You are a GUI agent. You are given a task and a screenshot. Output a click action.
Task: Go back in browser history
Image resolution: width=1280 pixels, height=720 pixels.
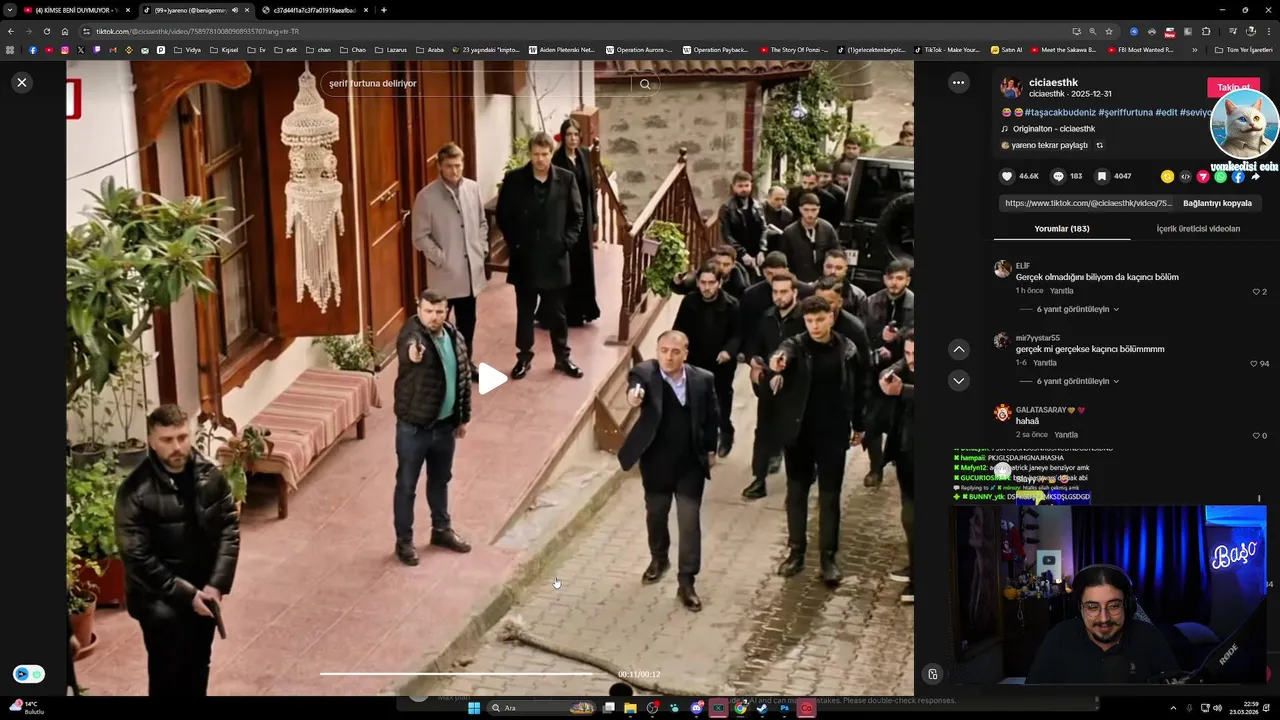11,31
